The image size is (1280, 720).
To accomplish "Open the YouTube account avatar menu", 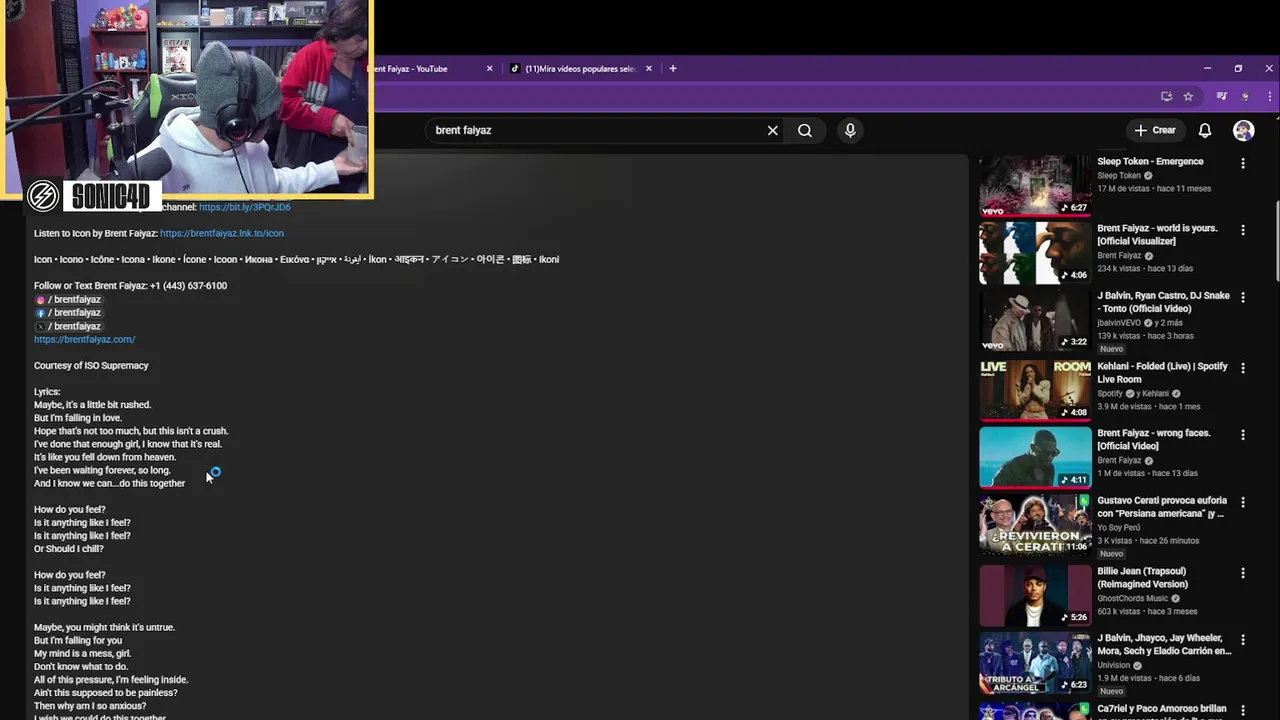I will [x=1243, y=130].
